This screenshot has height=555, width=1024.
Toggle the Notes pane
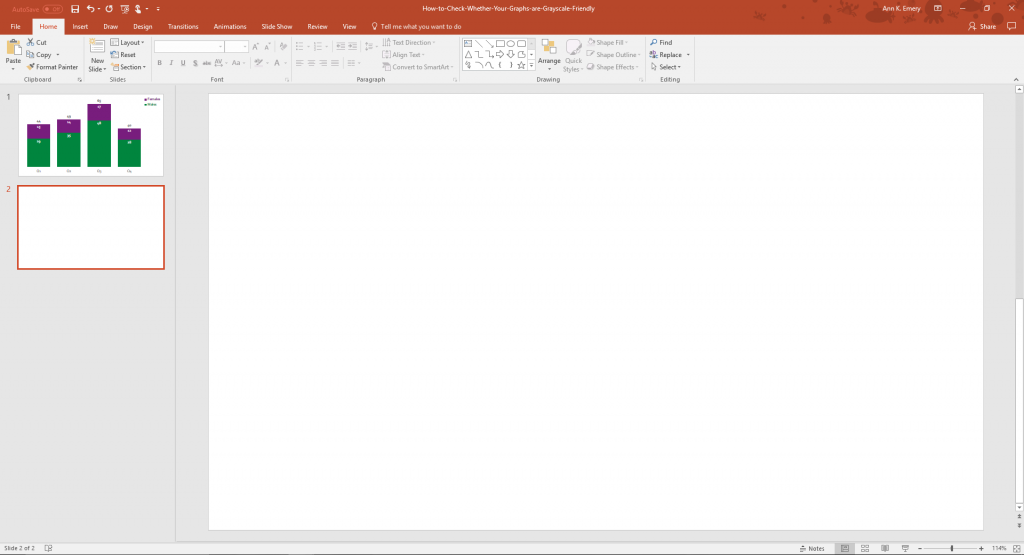pos(813,548)
